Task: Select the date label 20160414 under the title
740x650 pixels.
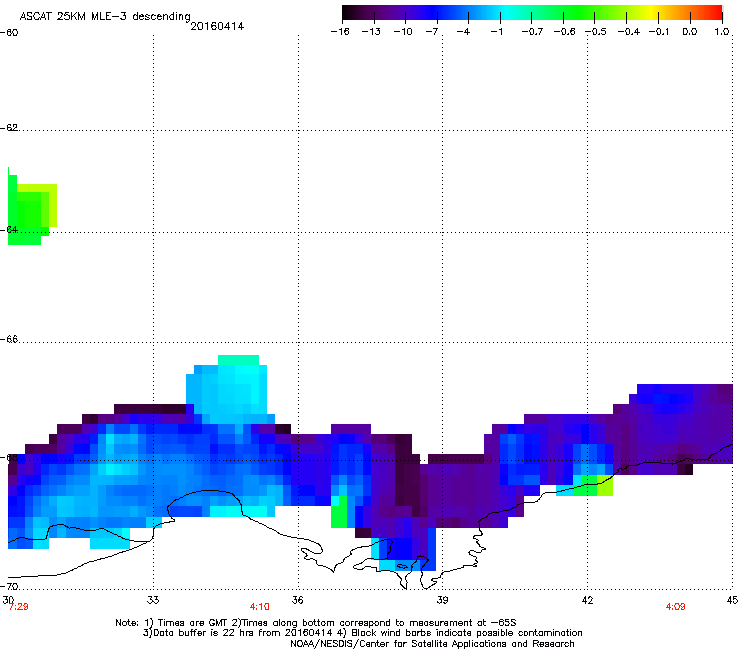Action: [x=217, y=26]
